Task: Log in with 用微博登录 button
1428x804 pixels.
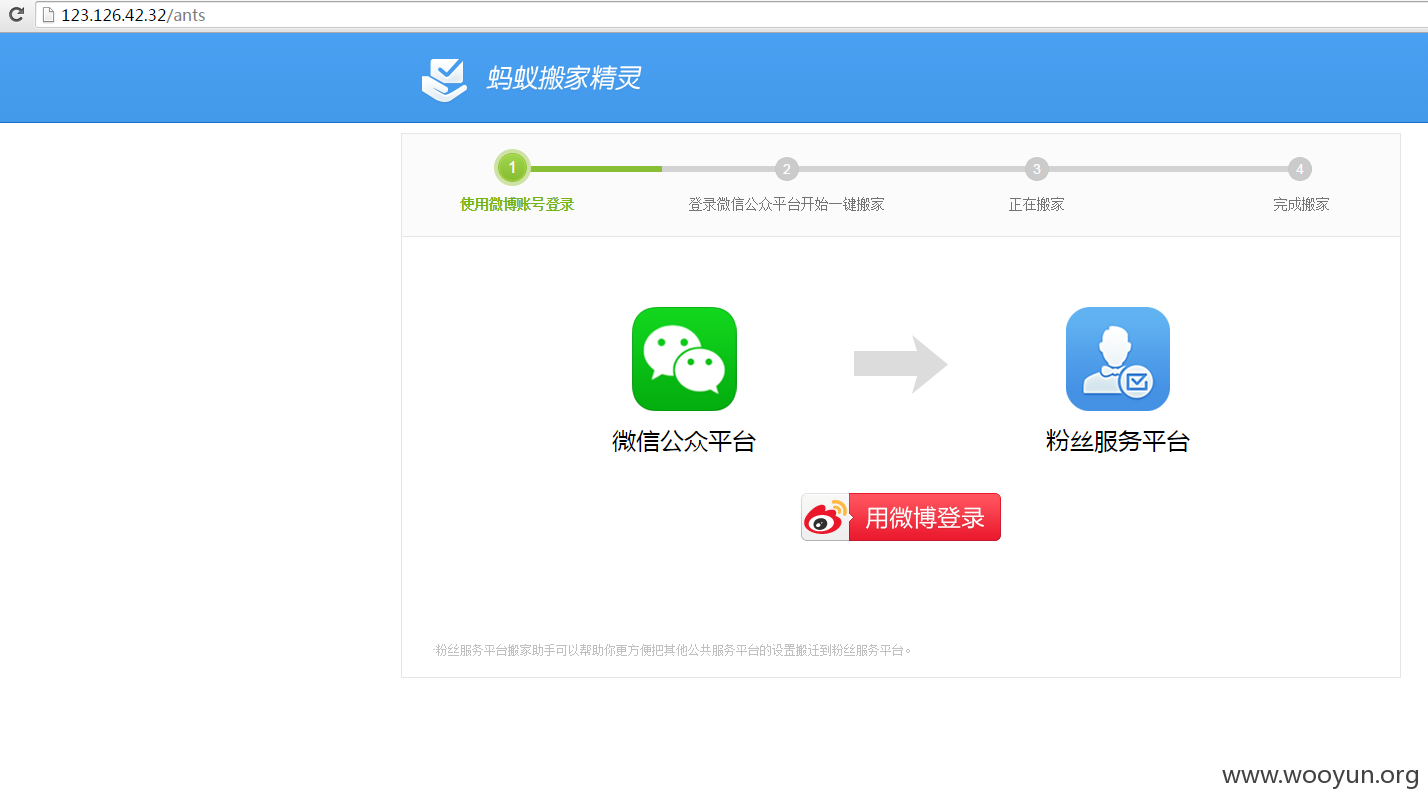Action: click(901, 517)
